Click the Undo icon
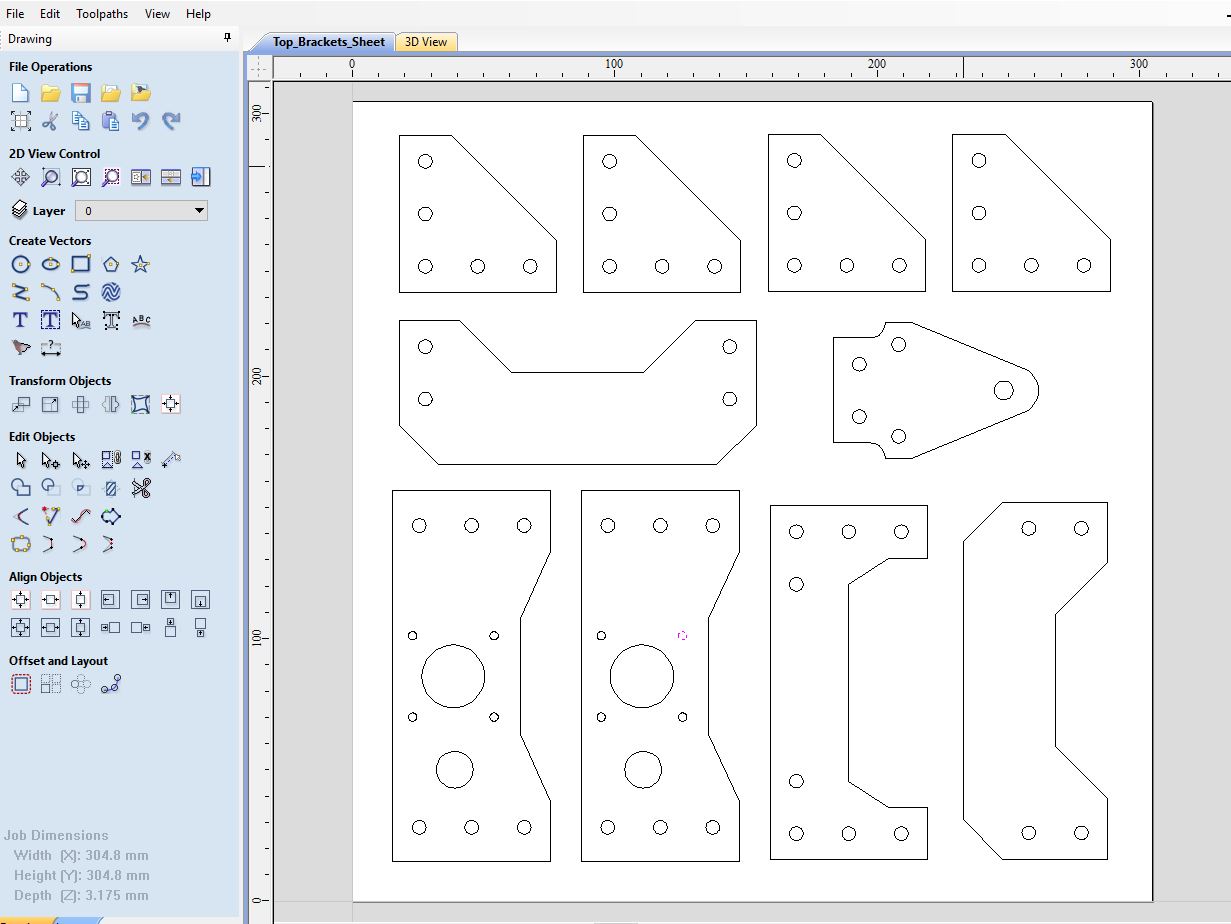The width and height of the screenshot is (1231, 924). (x=141, y=121)
